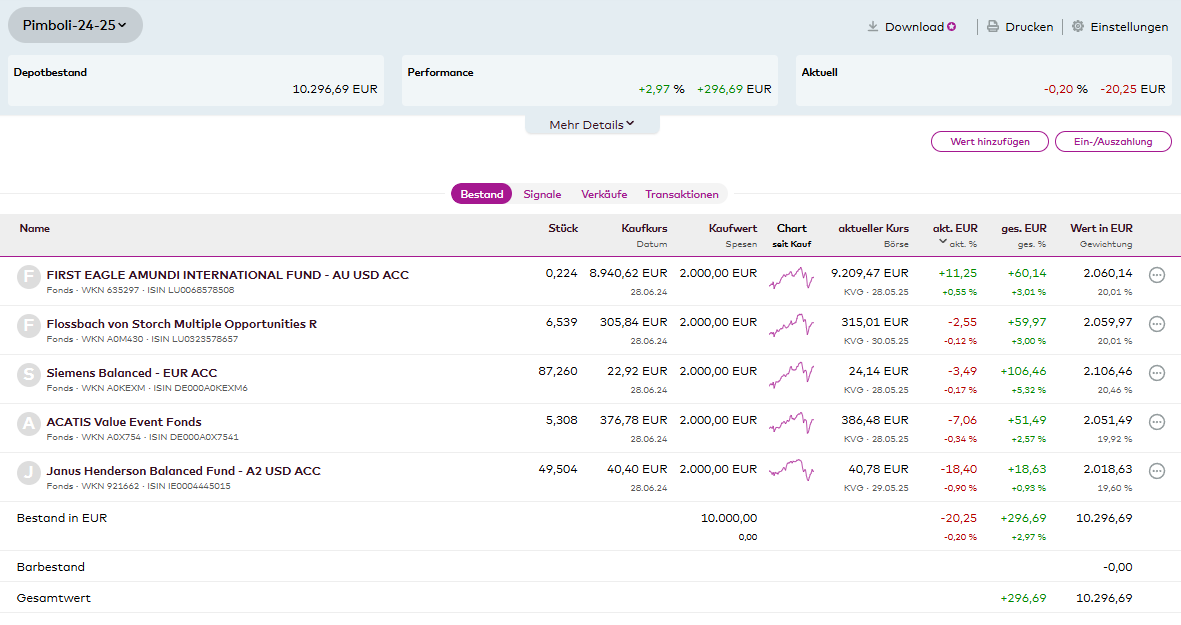Switch to the Verkäufe tab
The image size is (1181, 625).
click(x=603, y=194)
